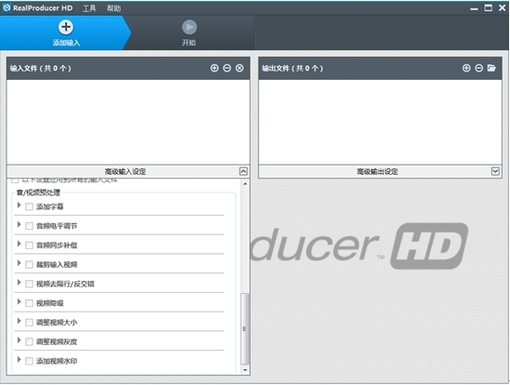This screenshot has height=385, width=510.
Task: Enable the 音频电平调节 checkbox
Action: click(29, 226)
